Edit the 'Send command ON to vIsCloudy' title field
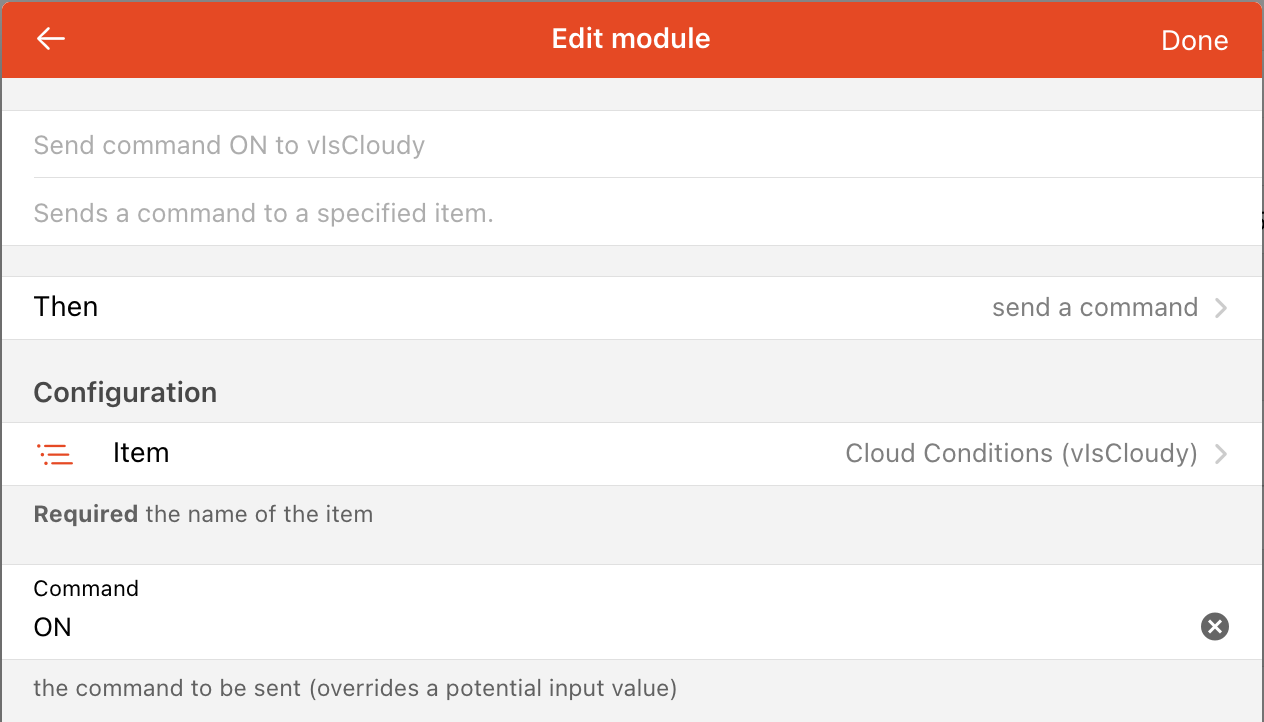 [229, 146]
